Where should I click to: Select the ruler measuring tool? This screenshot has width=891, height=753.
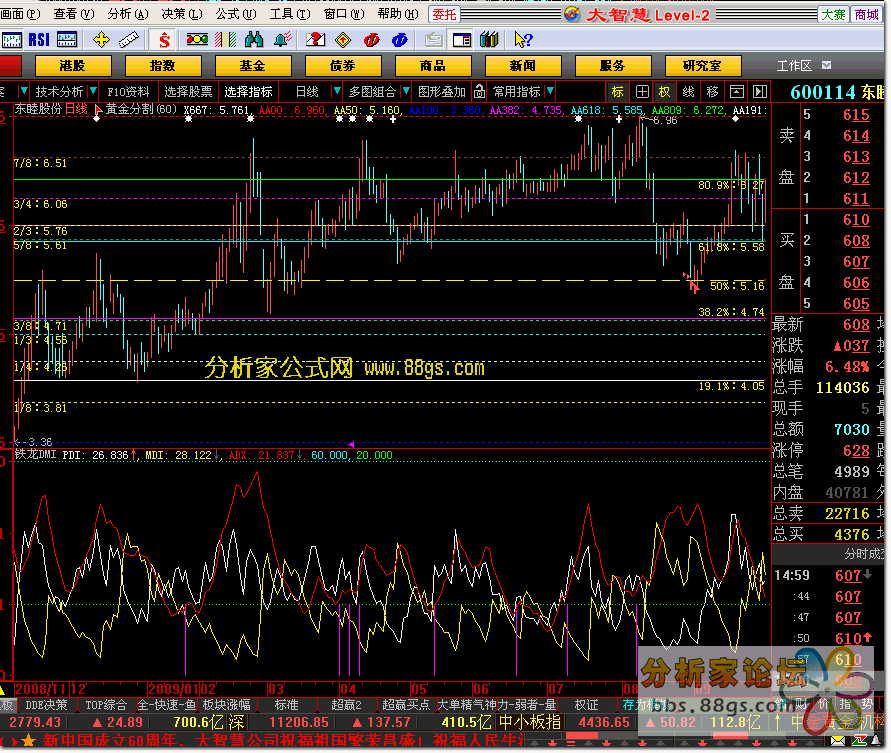[129, 39]
